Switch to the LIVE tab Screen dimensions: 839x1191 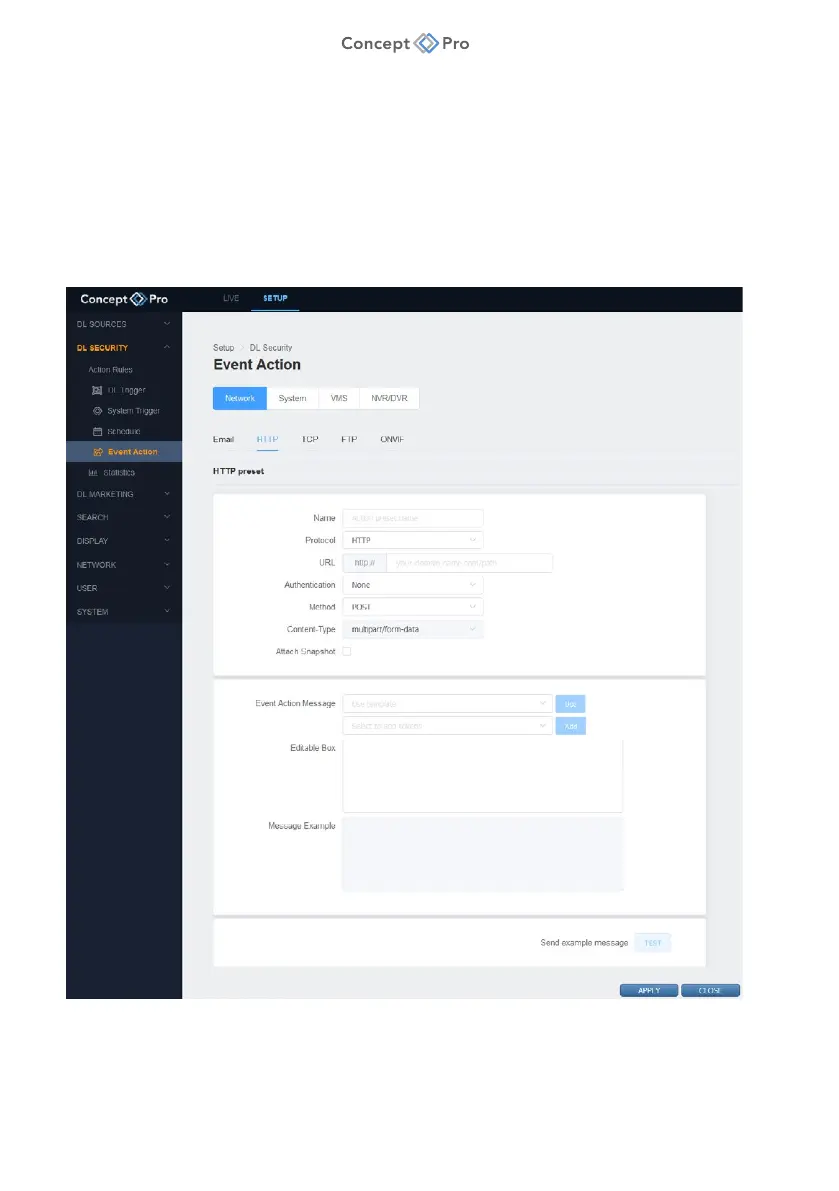tap(231, 299)
